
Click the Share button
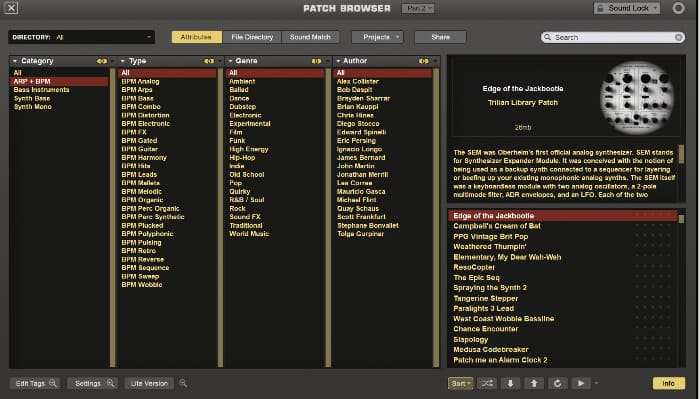point(441,37)
